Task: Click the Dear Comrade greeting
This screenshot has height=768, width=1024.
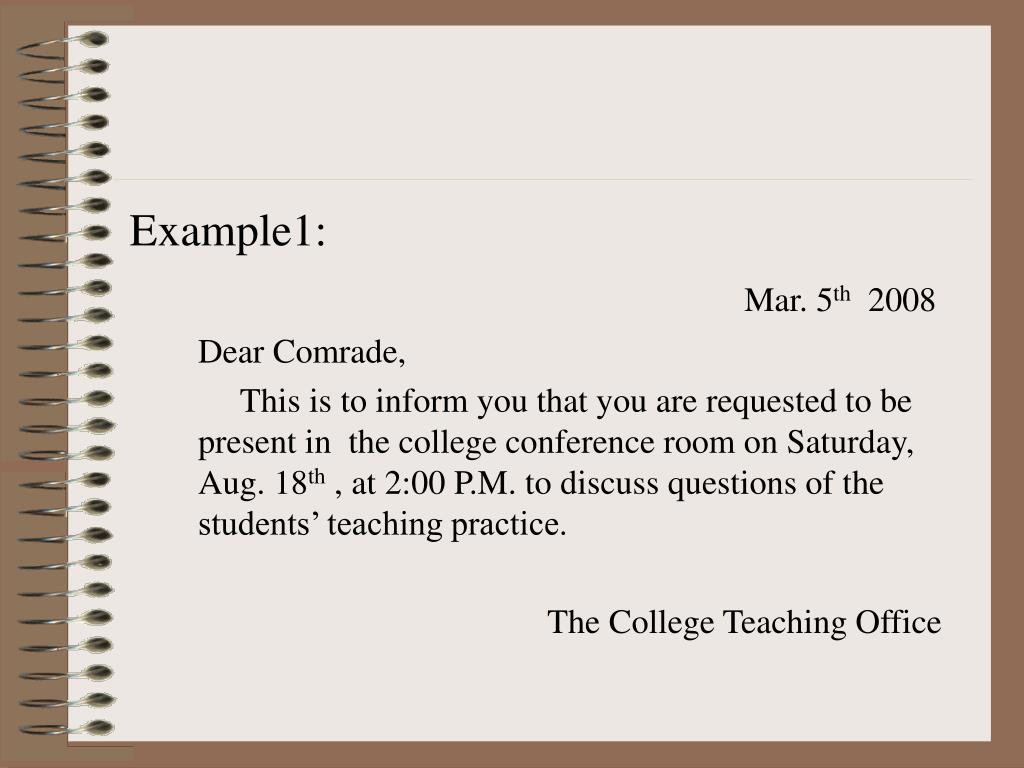Action: [x=302, y=353]
